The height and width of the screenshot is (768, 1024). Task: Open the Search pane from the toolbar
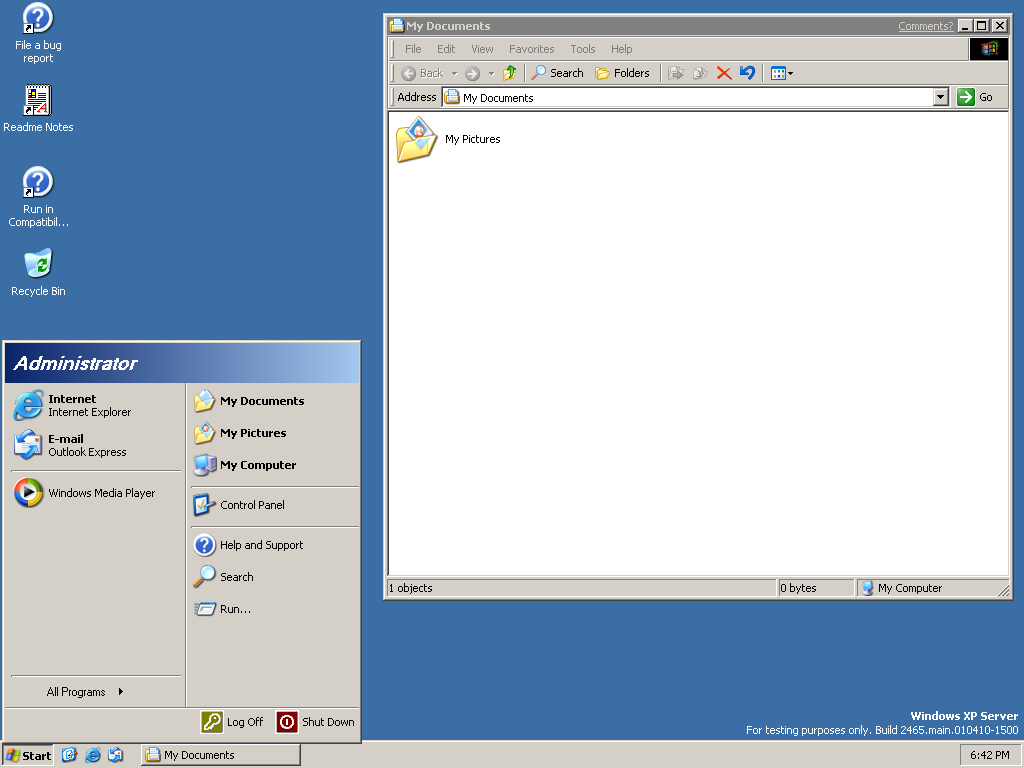[x=557, y=73]
